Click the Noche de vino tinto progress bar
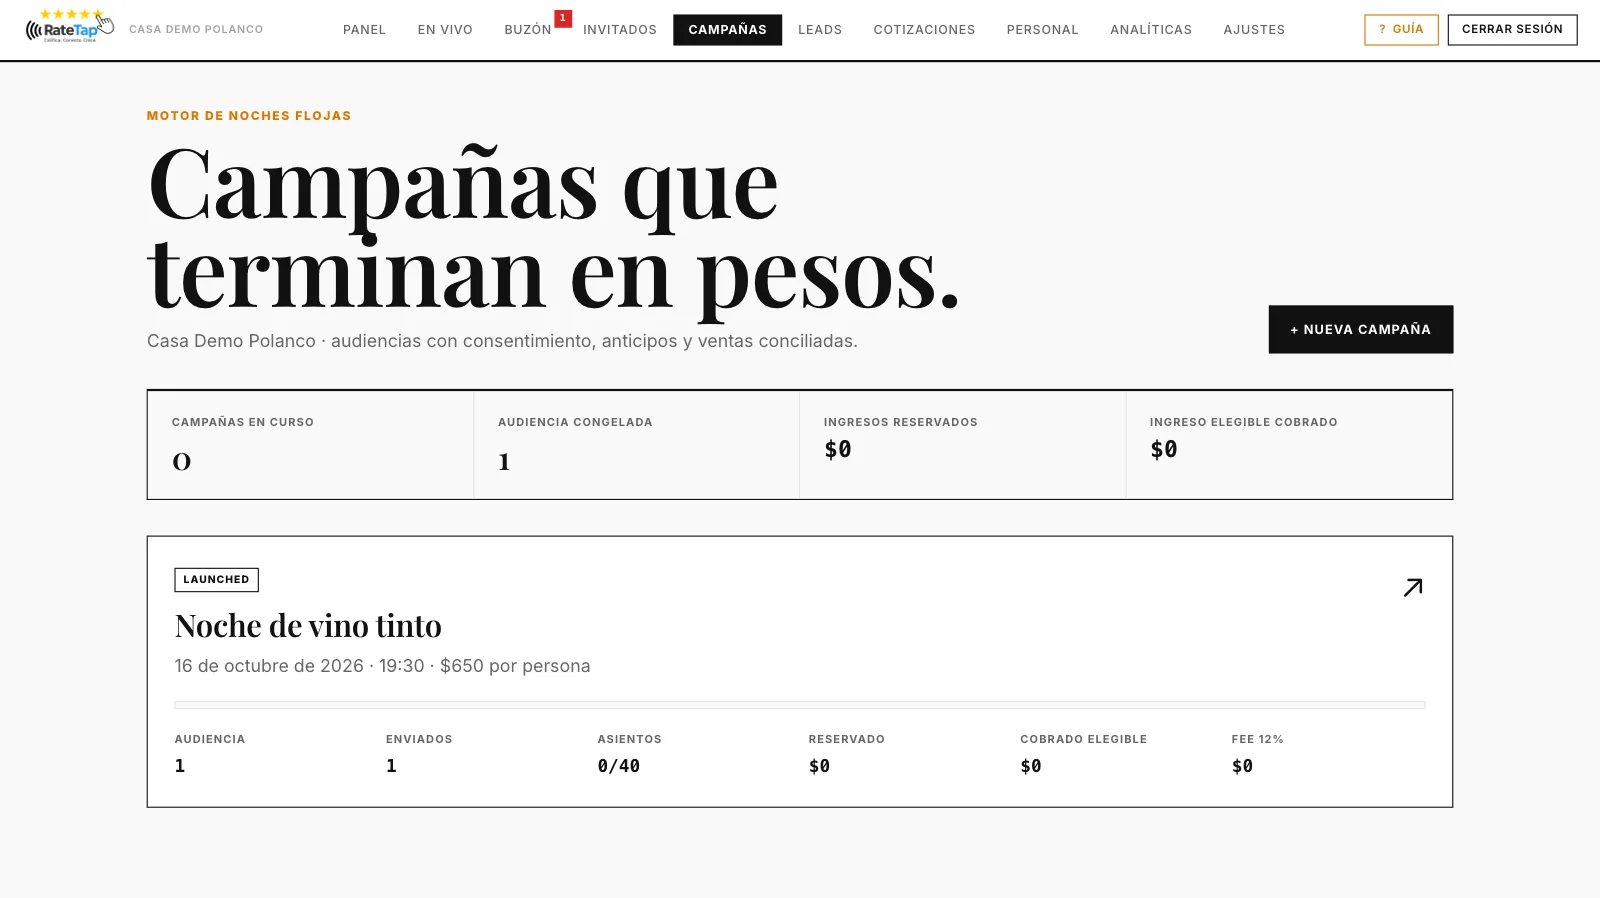The width and height of the screenshot is (1600, 898). click(800, 705)
